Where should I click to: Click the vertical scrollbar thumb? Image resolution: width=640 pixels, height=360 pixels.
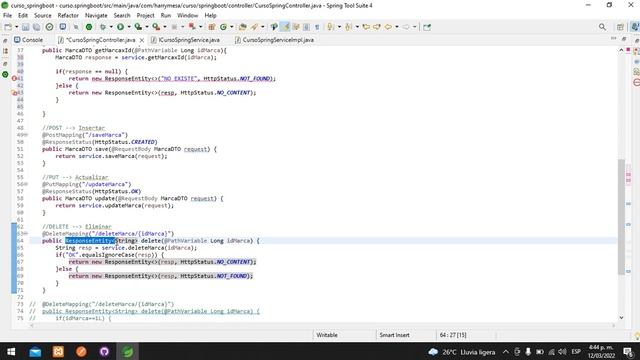point(621,216)
